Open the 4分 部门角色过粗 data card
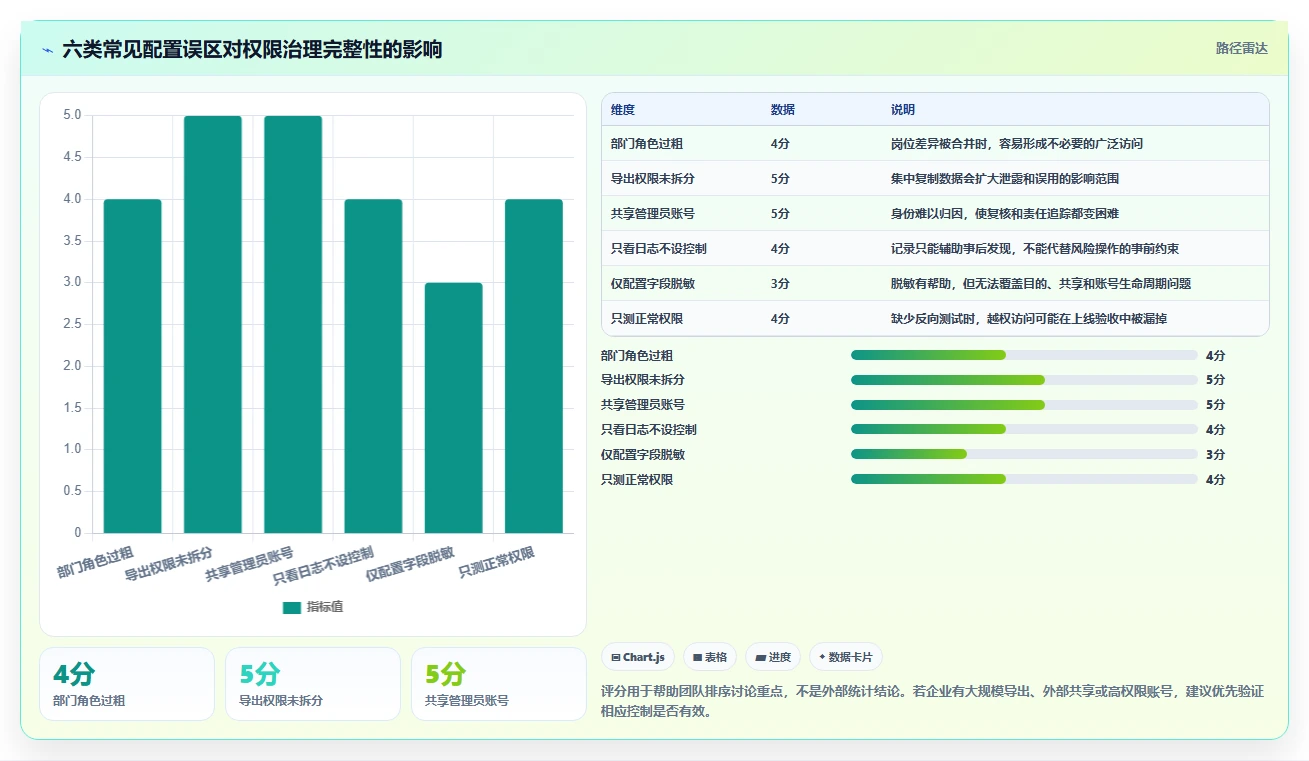Screen dimensions: 1309x761 (x=127, y=684)
